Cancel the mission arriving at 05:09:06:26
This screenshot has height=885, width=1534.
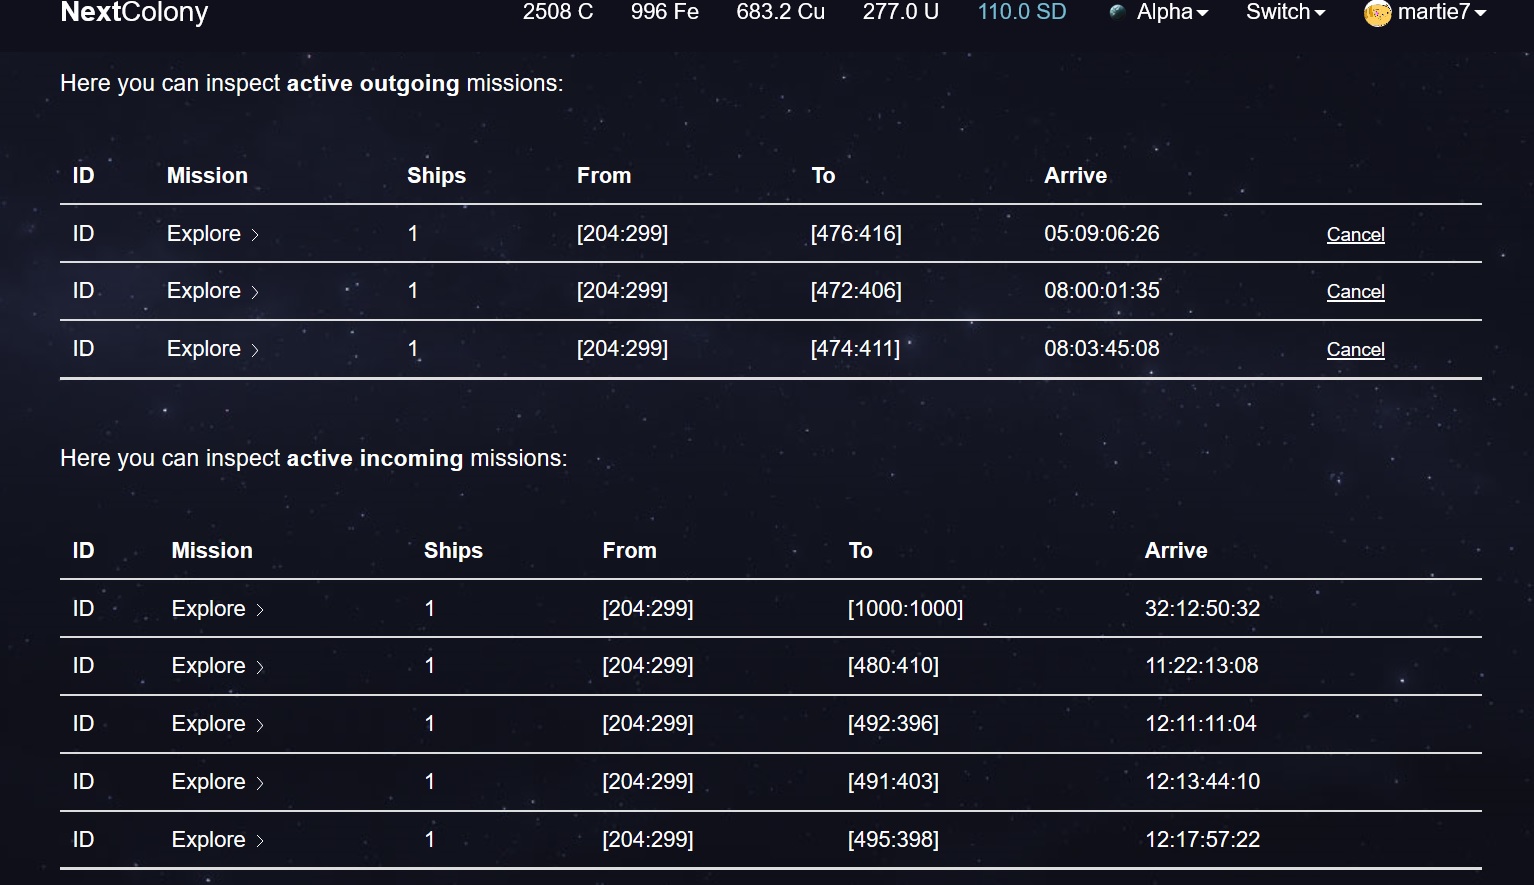tap(1355, 234)
